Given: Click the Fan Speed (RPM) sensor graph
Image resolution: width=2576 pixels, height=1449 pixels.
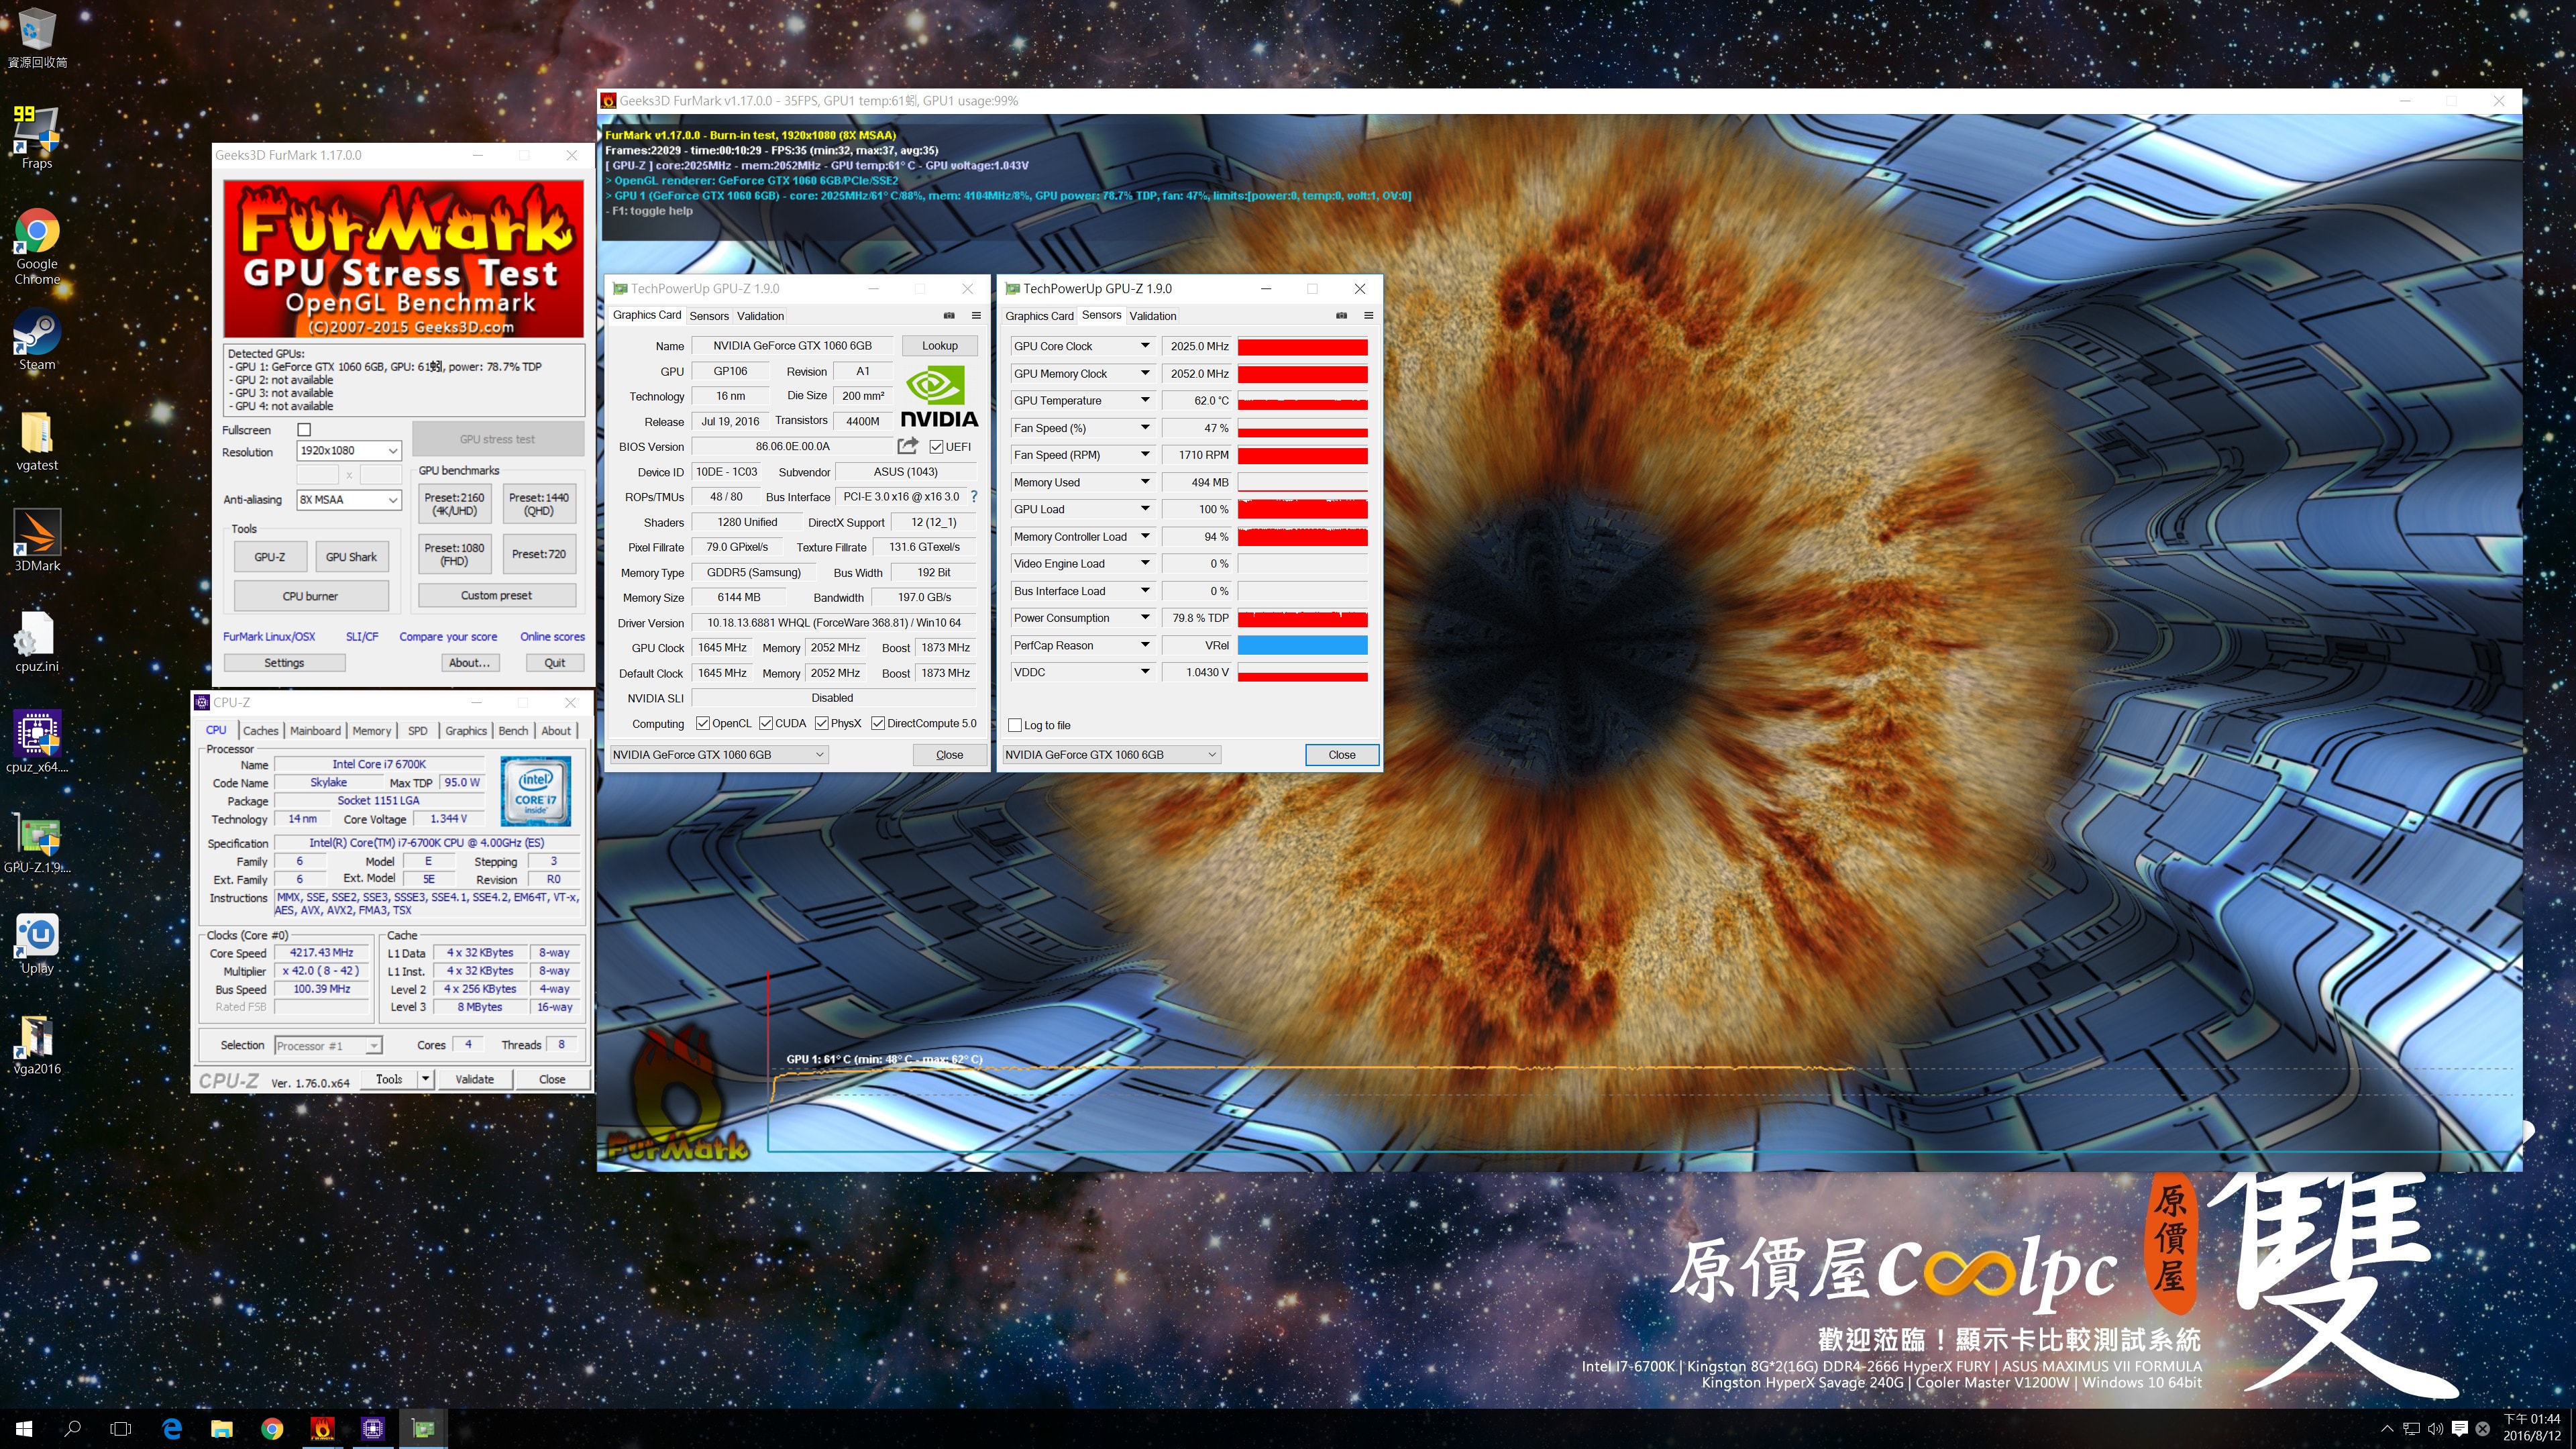Looking at the screenshot, I should (1302, 455).
